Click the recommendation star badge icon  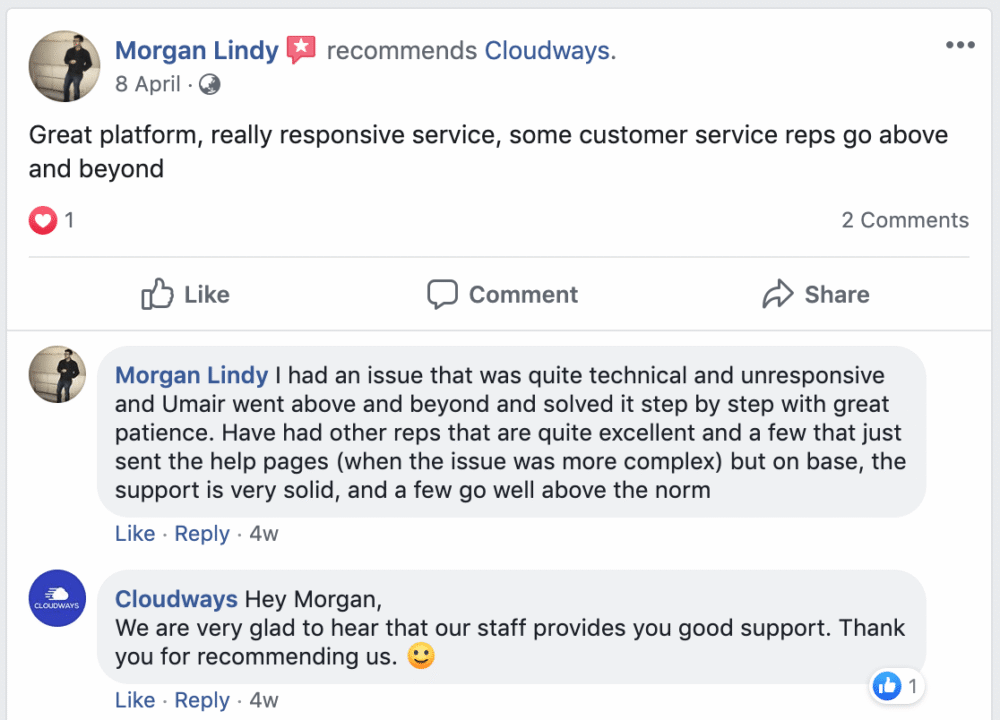point(301,50)
